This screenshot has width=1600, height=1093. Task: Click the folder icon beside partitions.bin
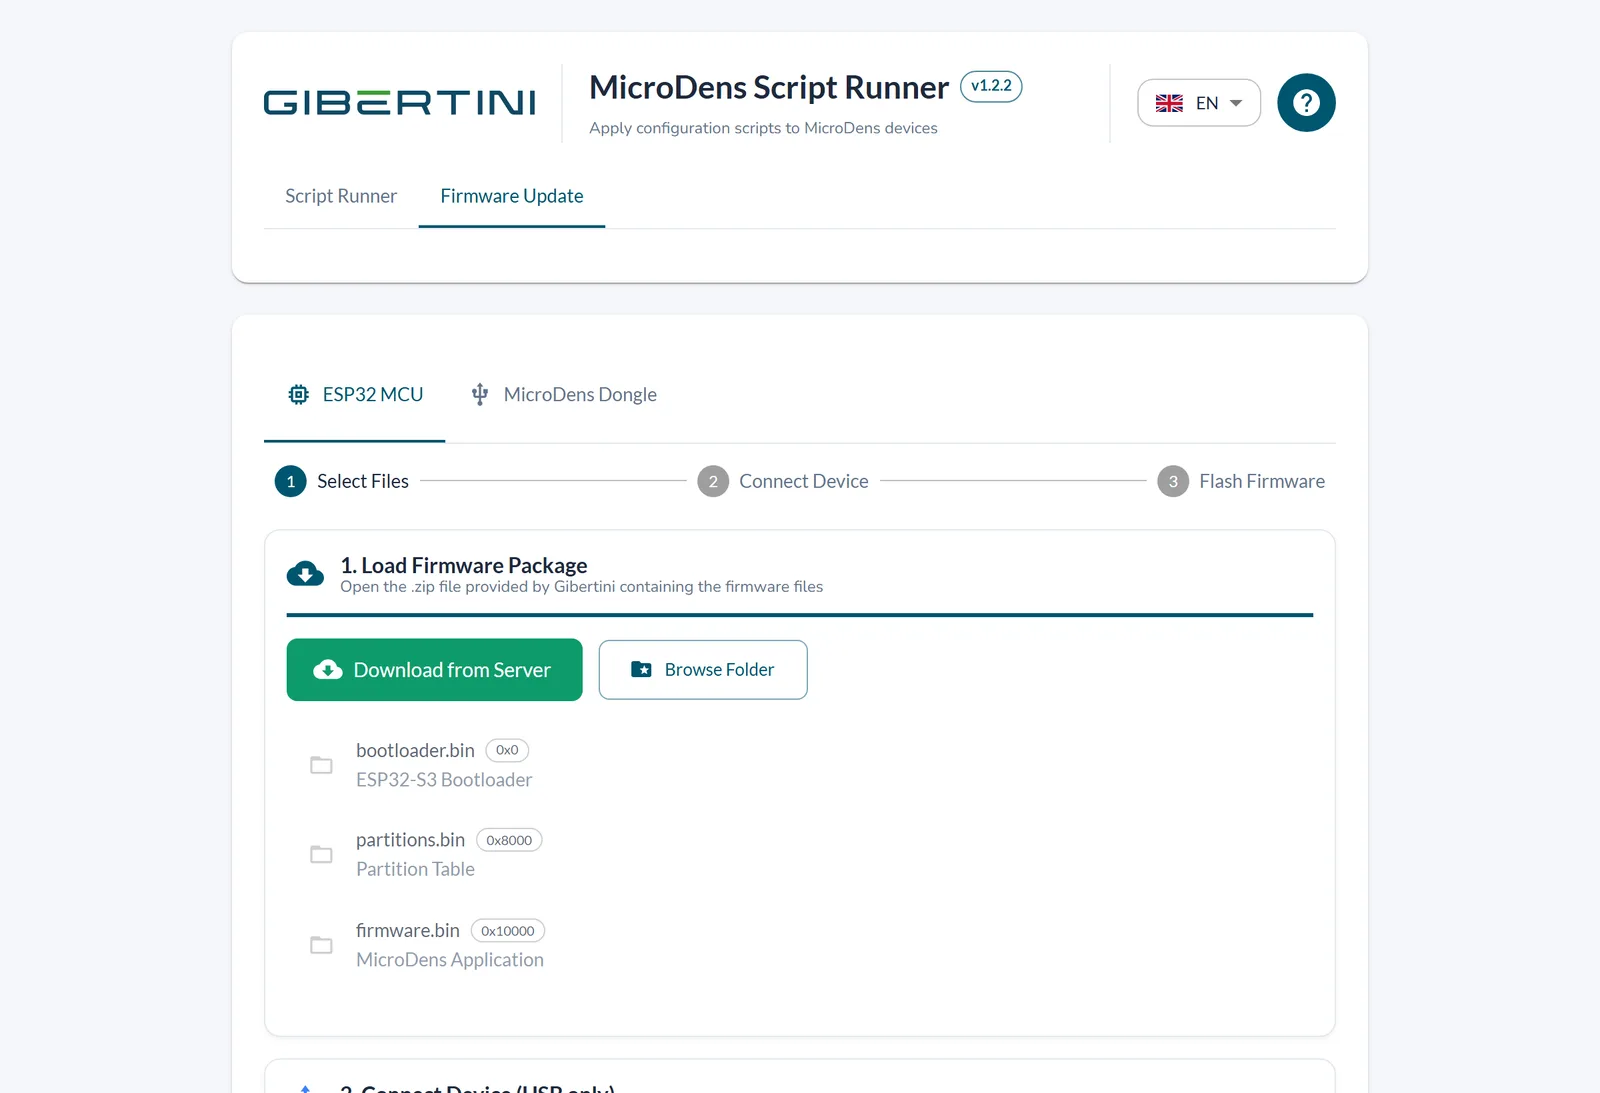pos(321,854)
